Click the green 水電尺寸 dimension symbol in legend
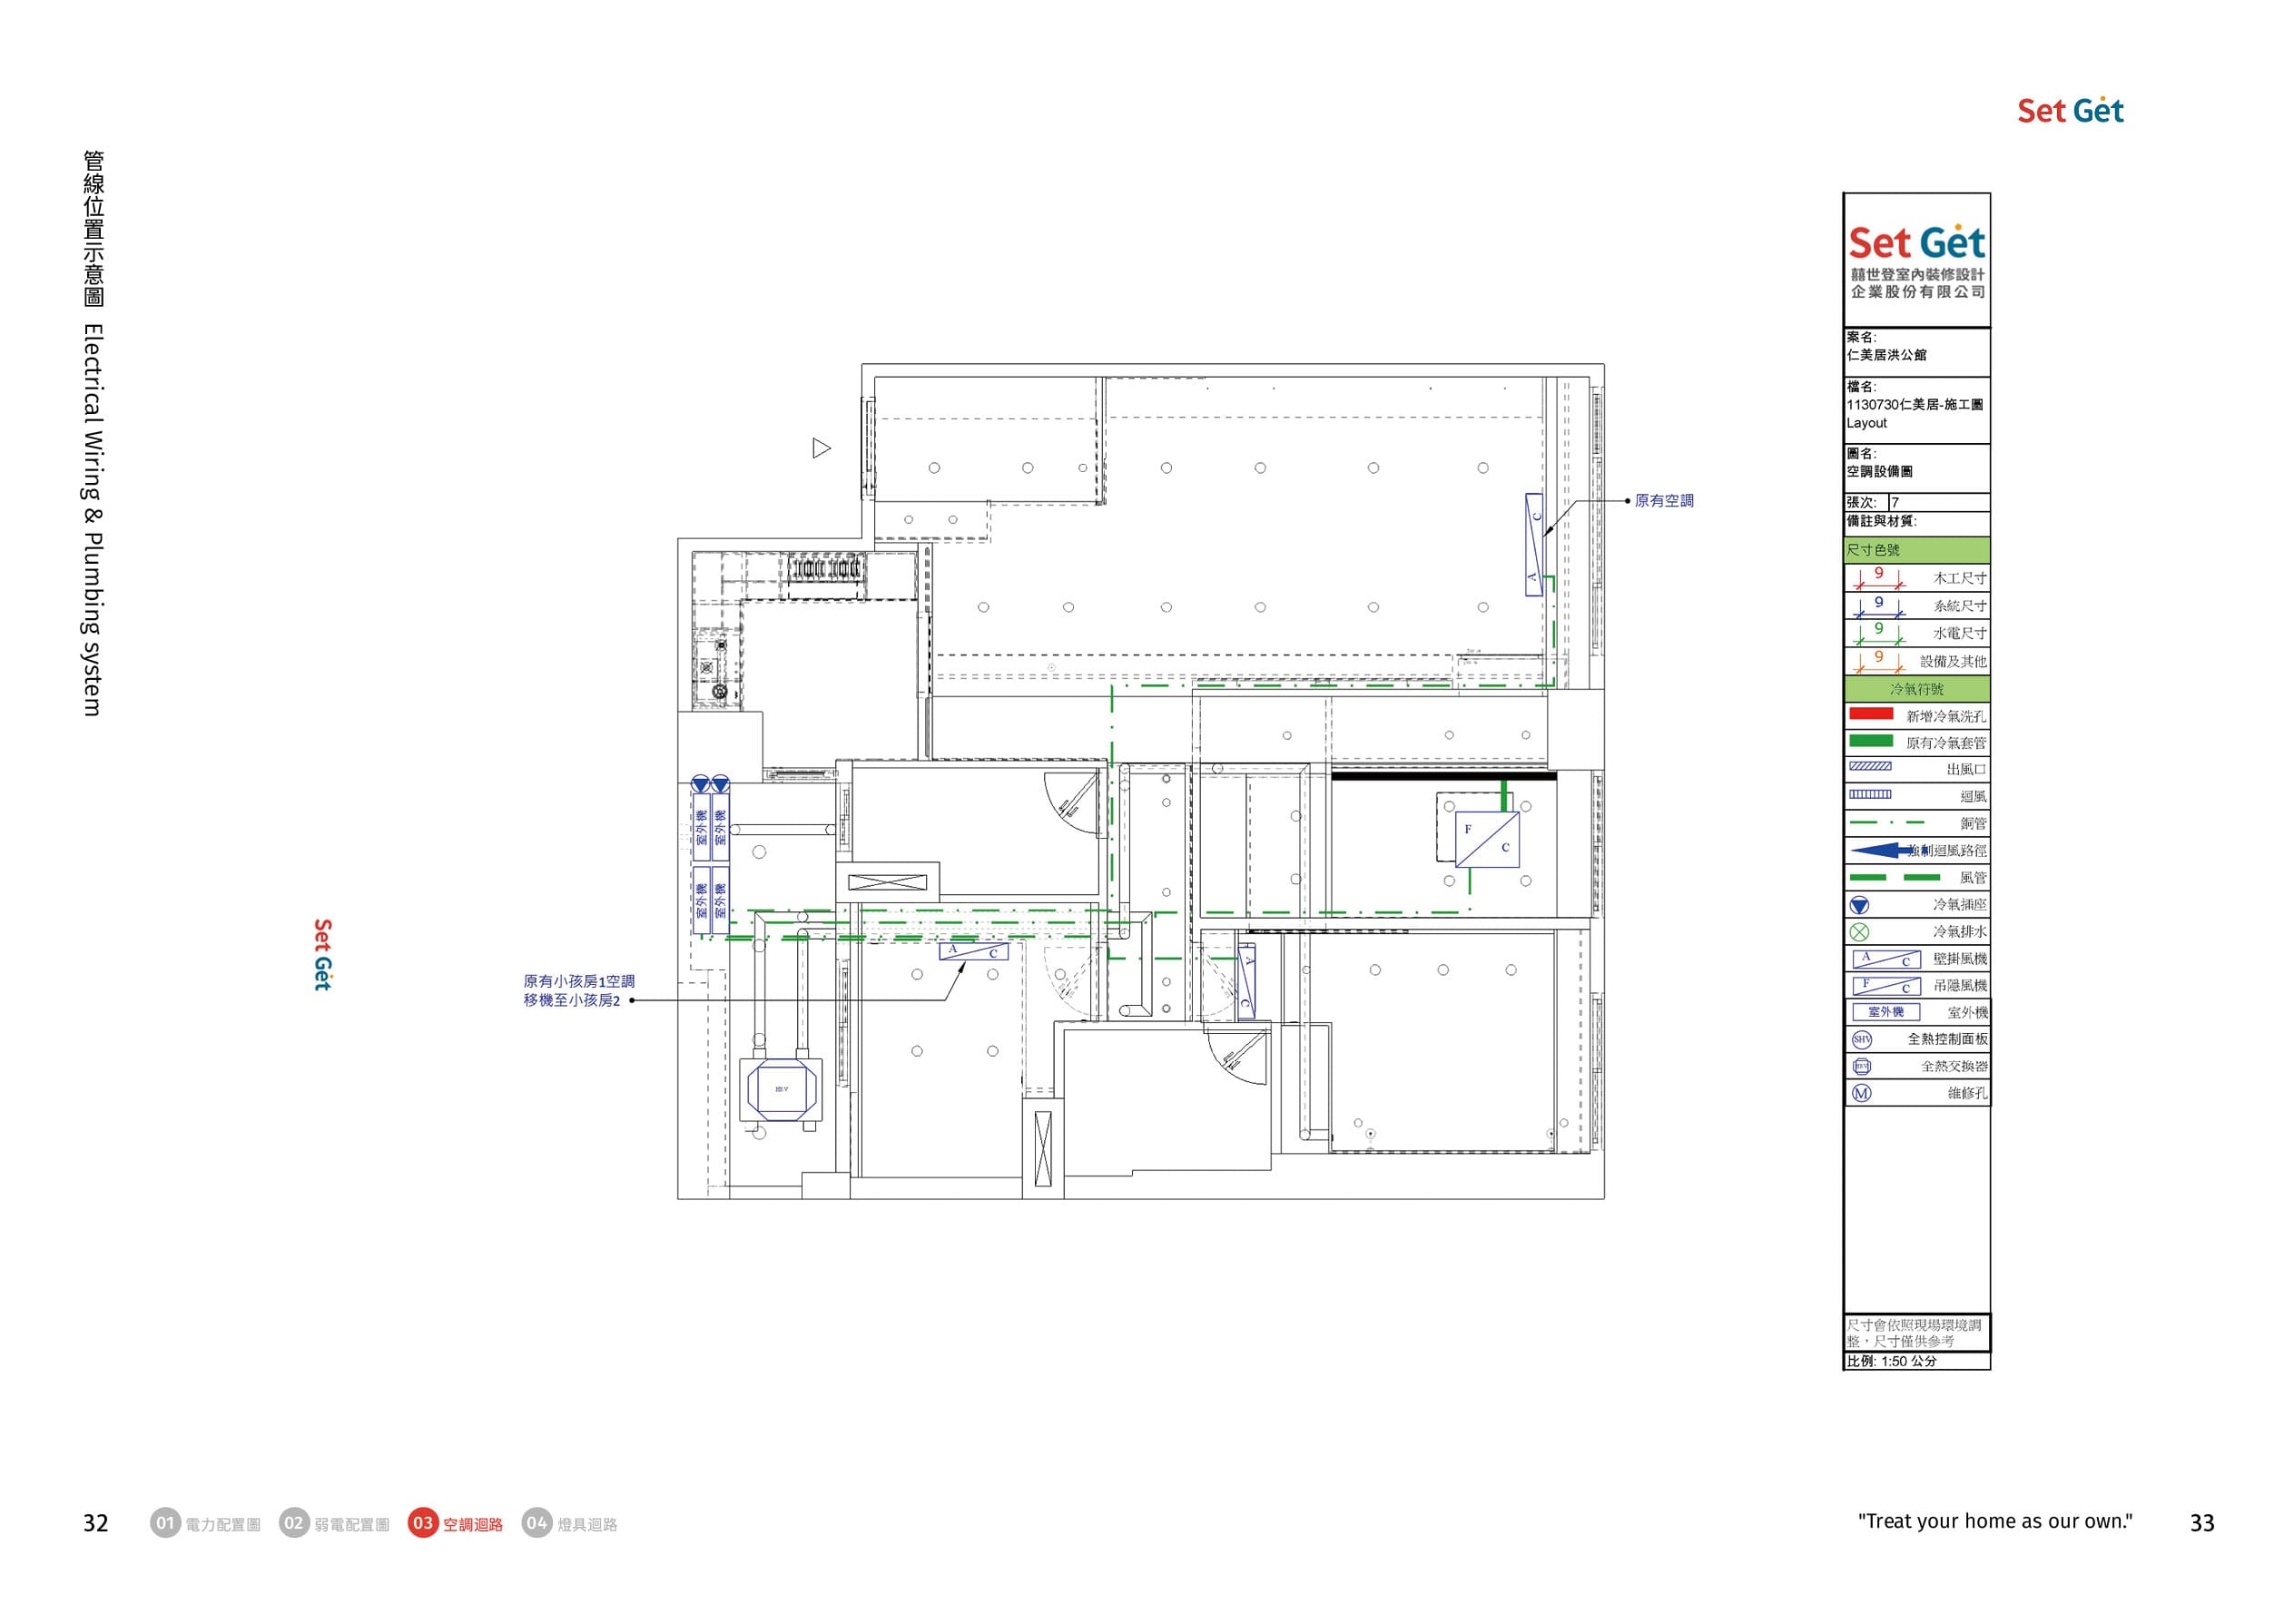Image resolution: width=2284 pixels, height=1624 pixels. [x=1879, y=632]
